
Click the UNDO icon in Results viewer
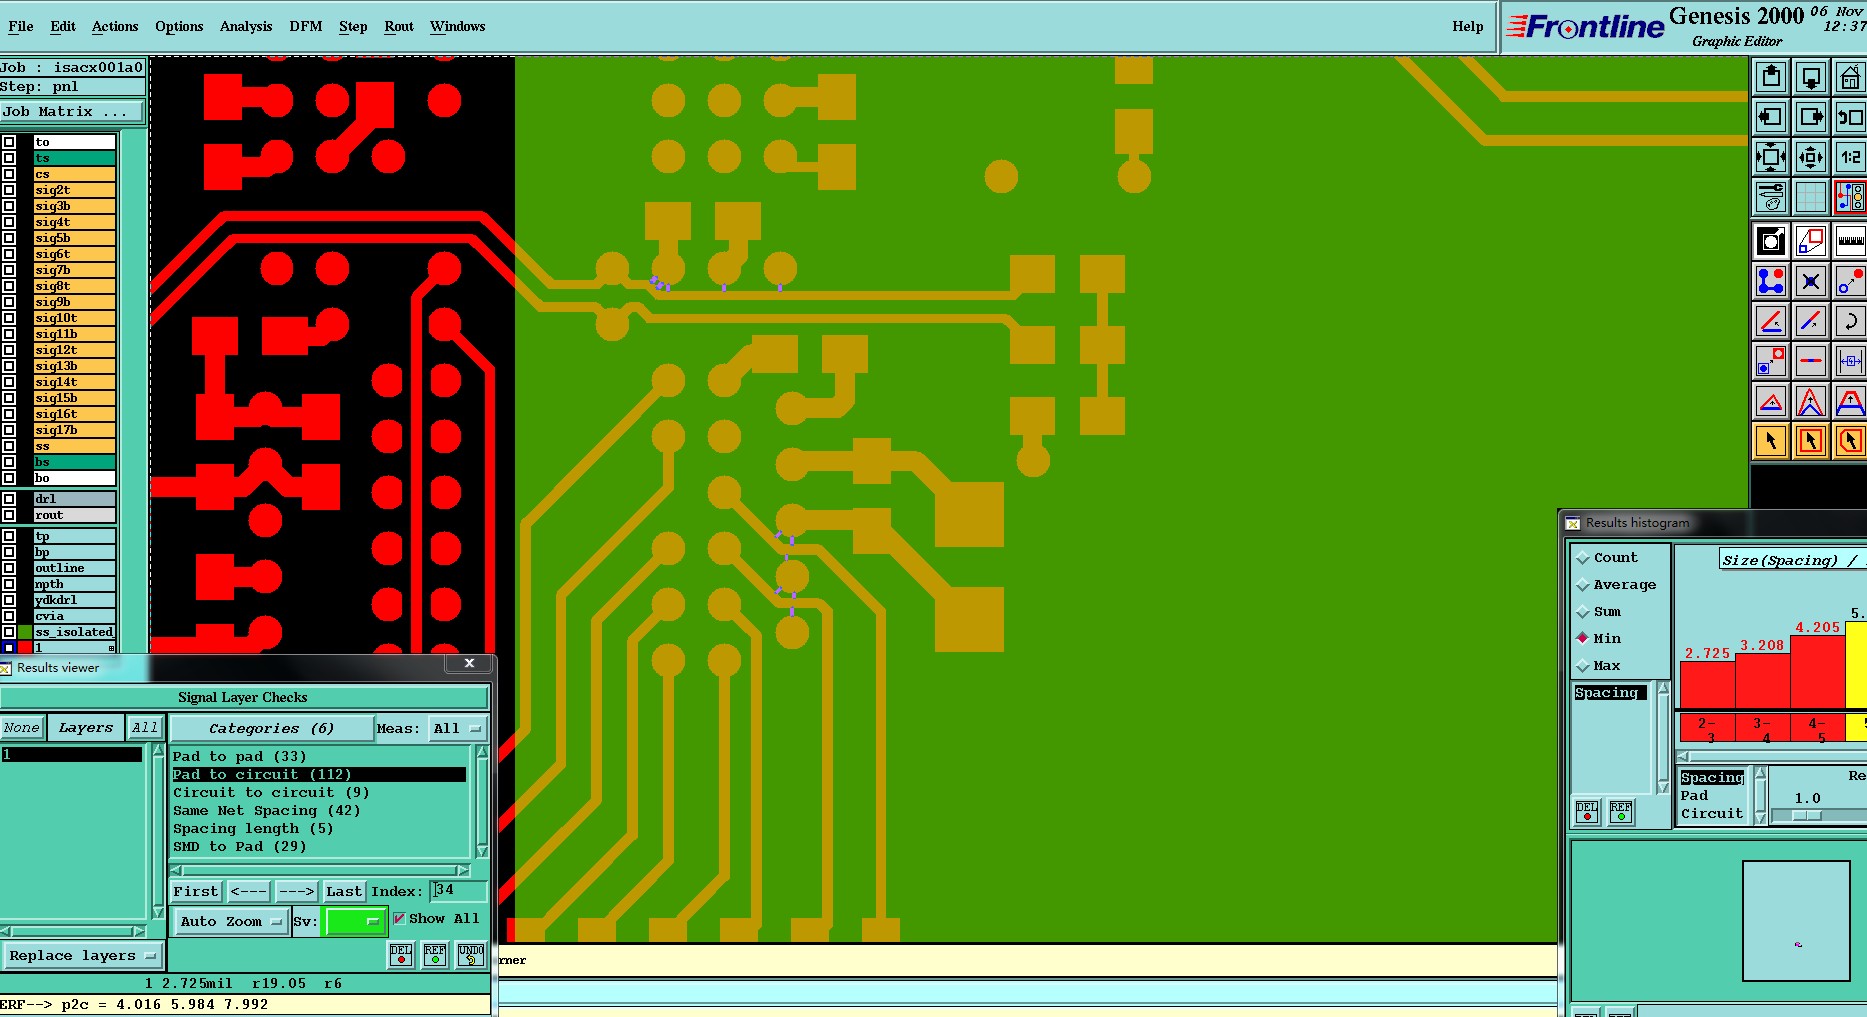tap(471, 955)
